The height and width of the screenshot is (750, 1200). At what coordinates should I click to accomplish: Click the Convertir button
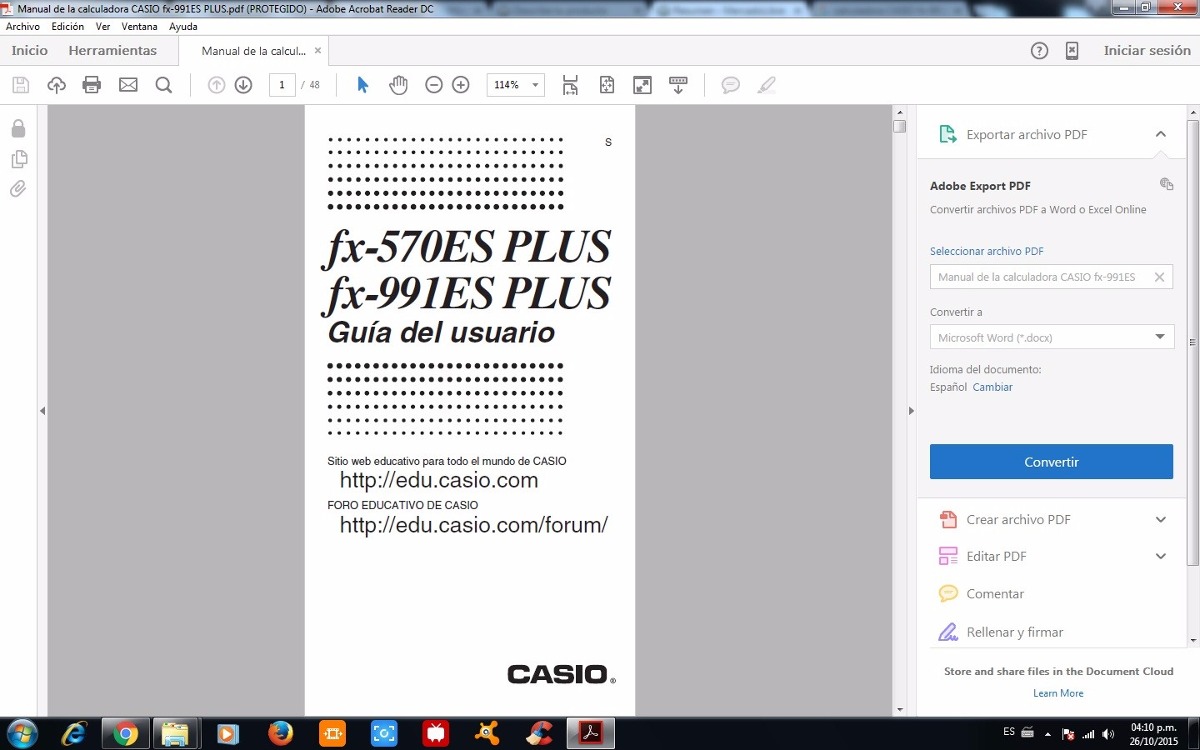point(1052,462)
